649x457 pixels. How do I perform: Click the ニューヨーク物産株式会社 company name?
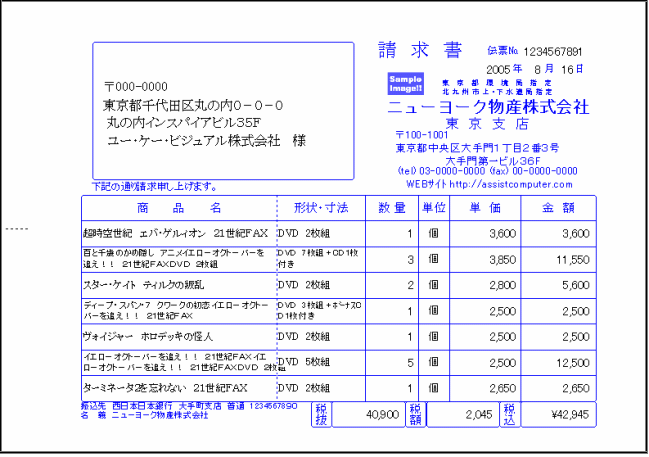click(x=487, y=106)
